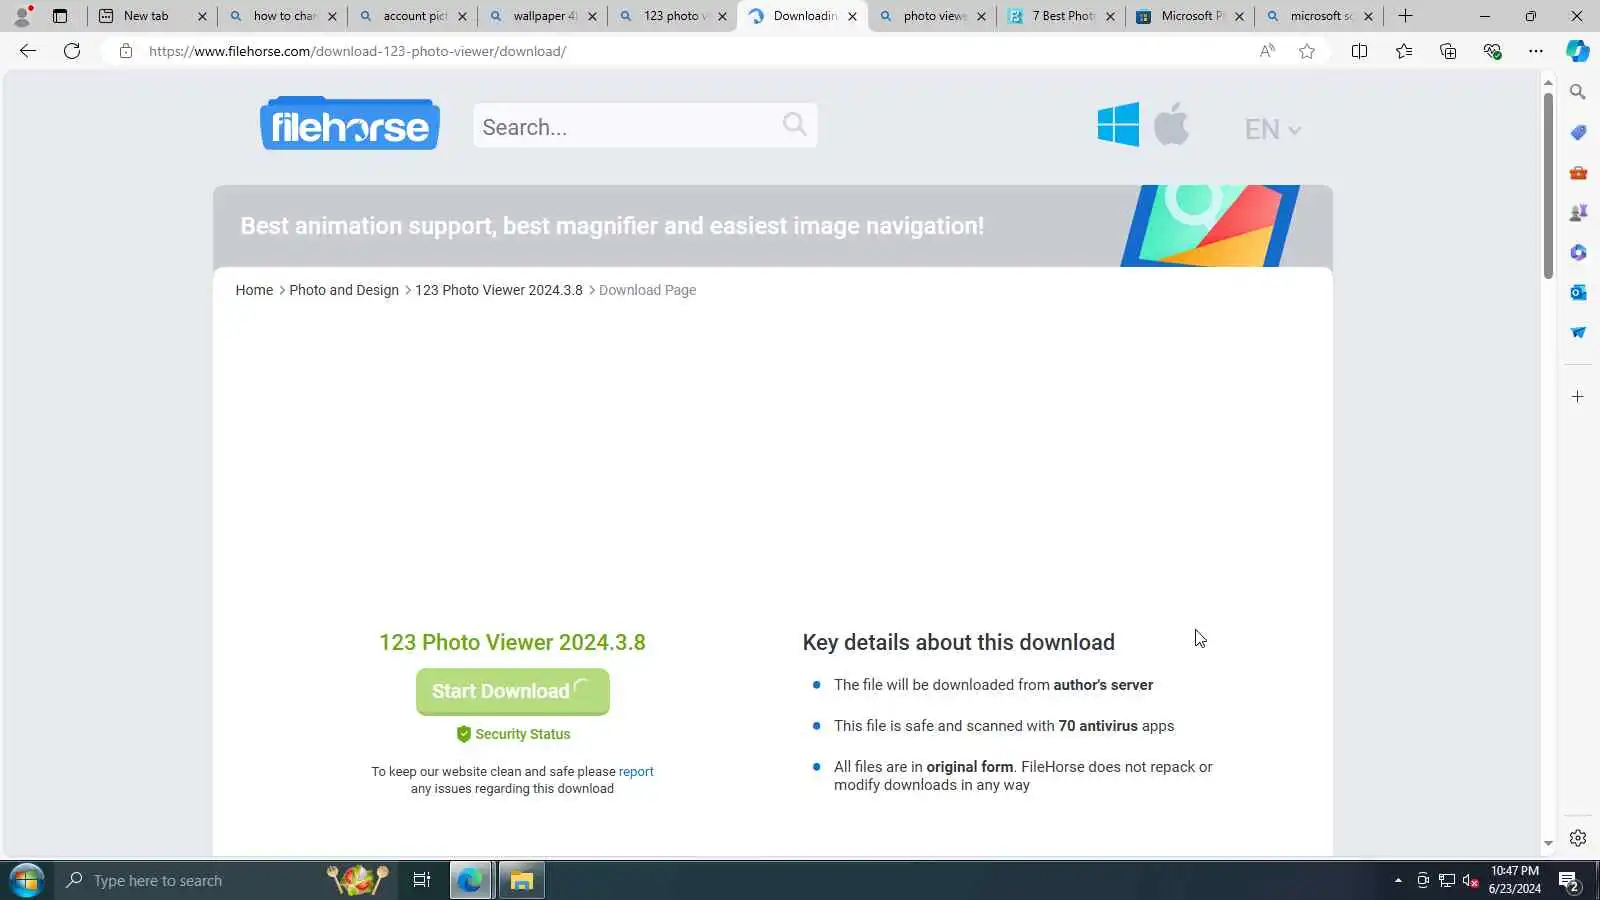Screen dimensions: 1600x900
Task: Open the browser profile icon
Action: [22, 16]
